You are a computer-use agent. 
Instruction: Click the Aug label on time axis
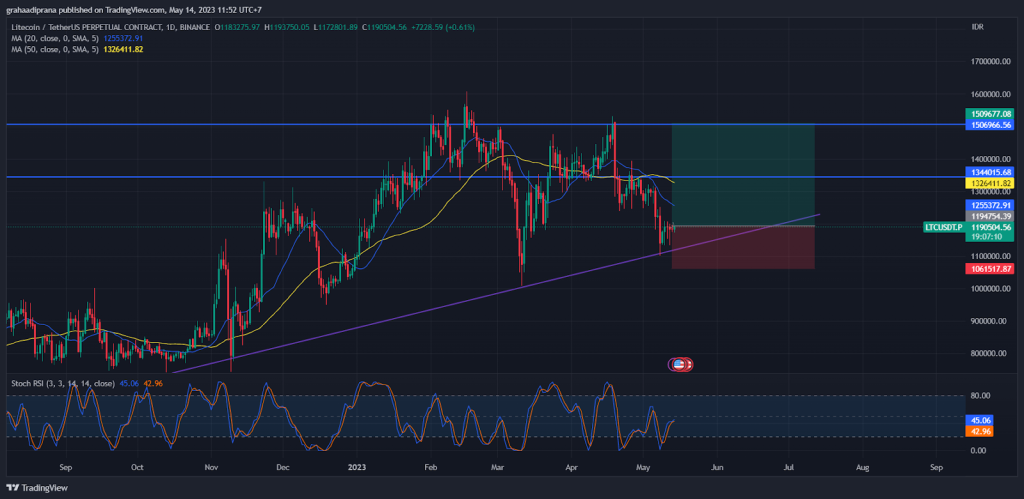click(x=862, y=468)
